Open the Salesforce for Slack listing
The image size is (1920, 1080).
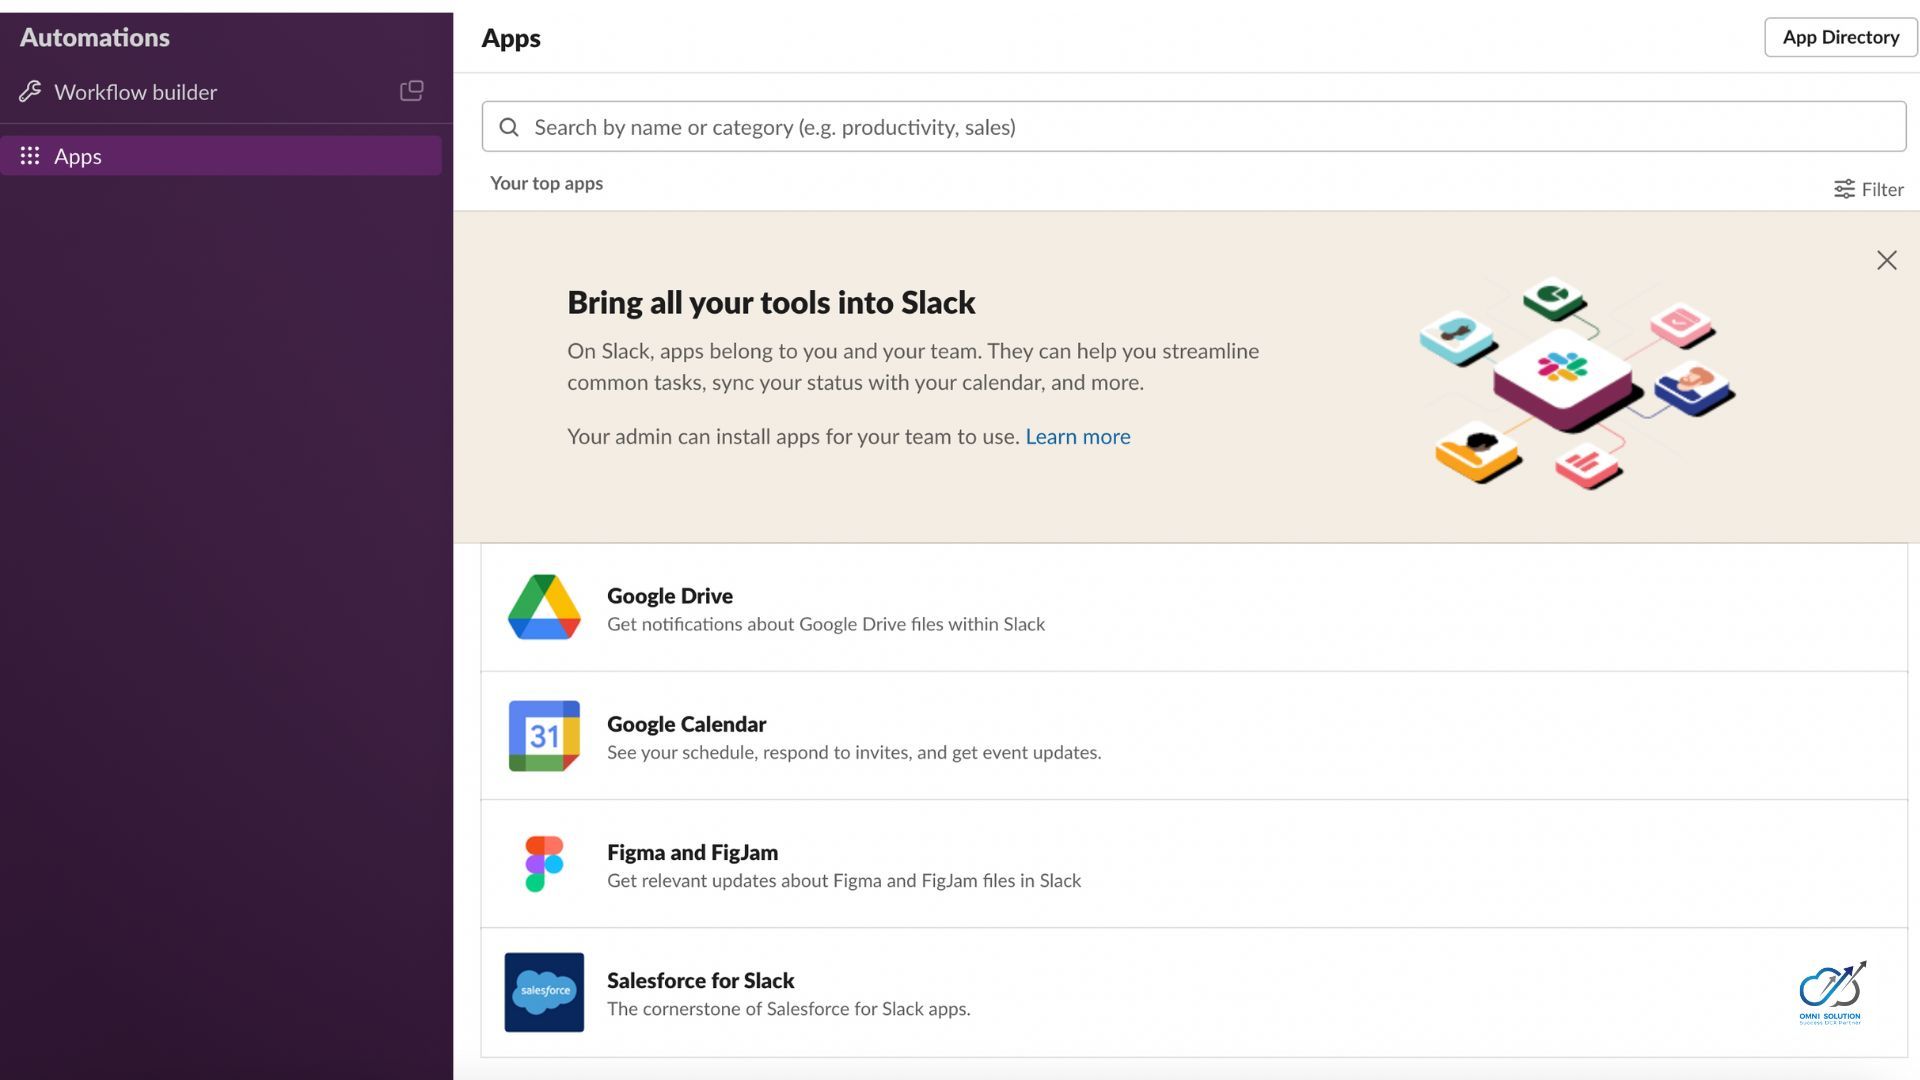coord(700,980)
